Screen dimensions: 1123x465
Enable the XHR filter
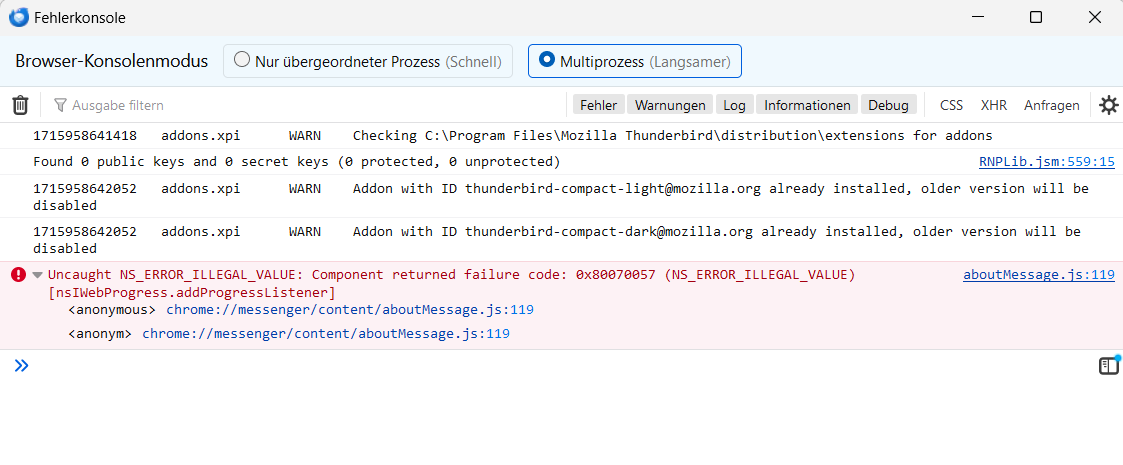coord(993,105)
